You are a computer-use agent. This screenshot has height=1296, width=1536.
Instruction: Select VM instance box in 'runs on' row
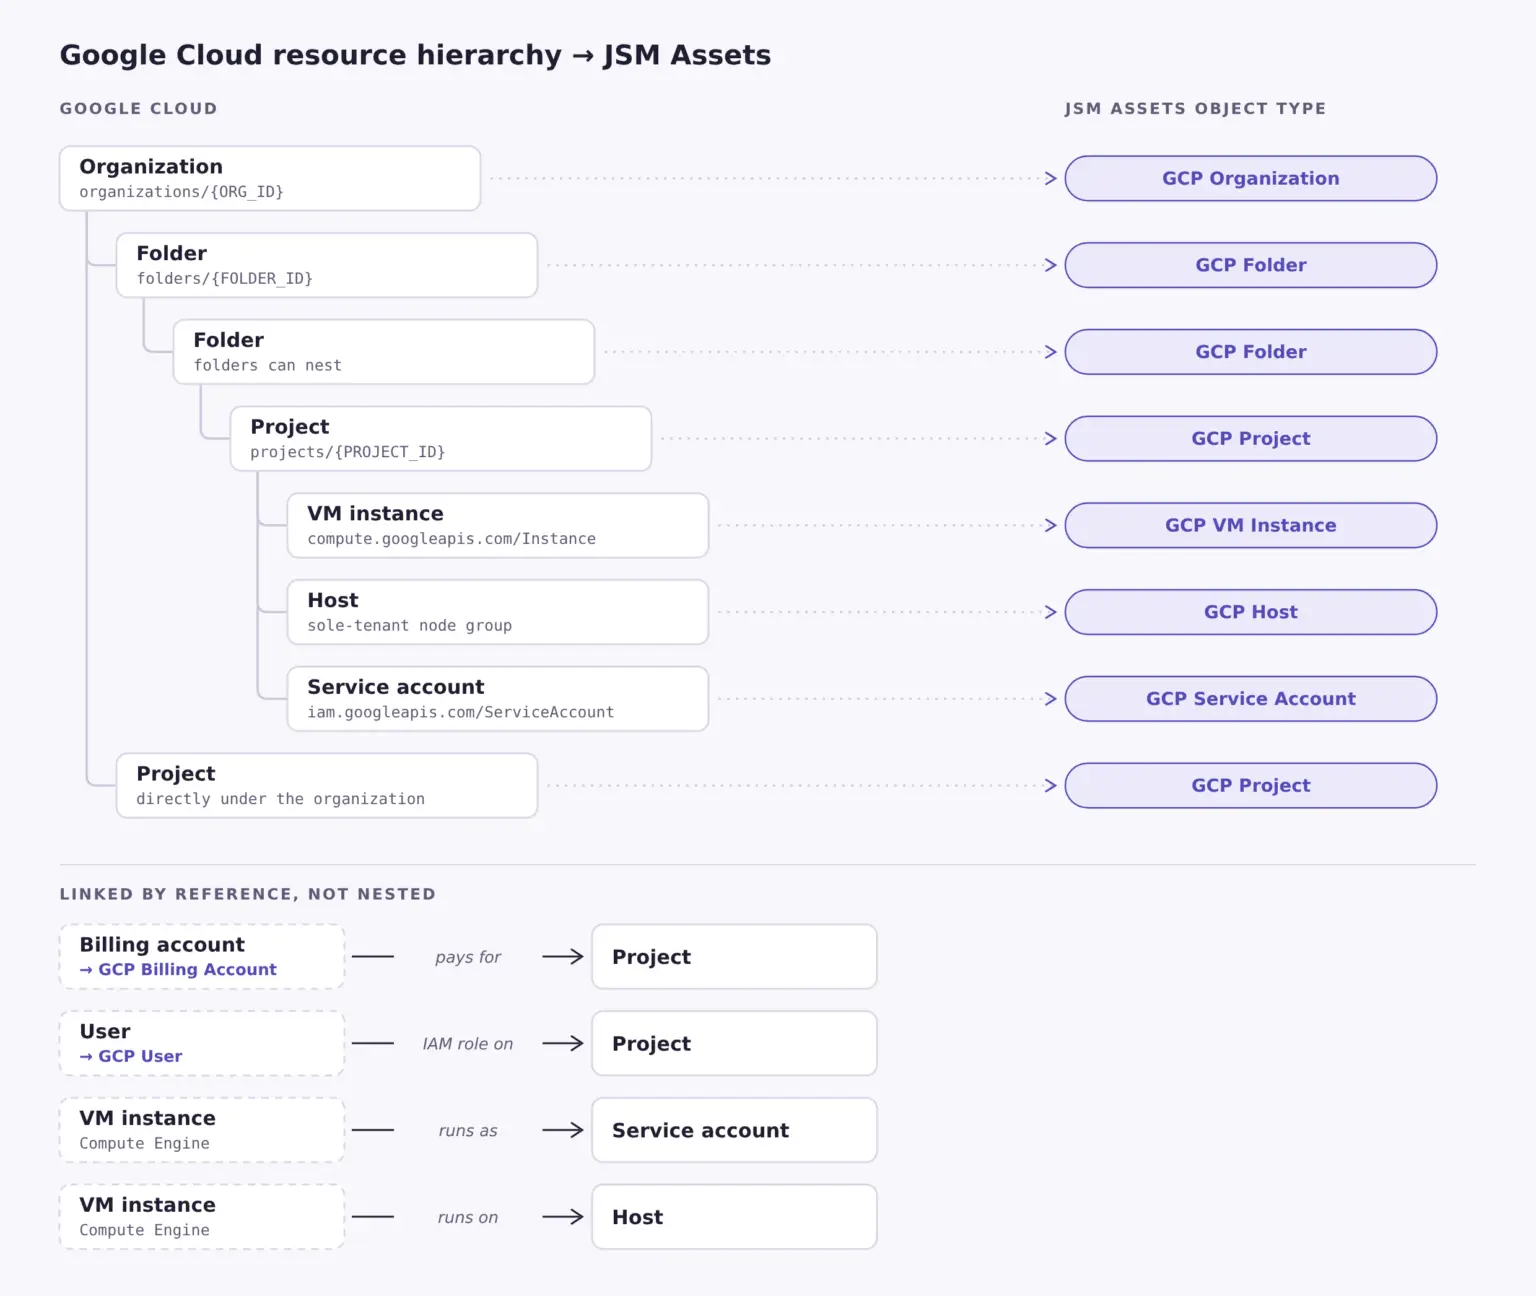[202, 1217]
